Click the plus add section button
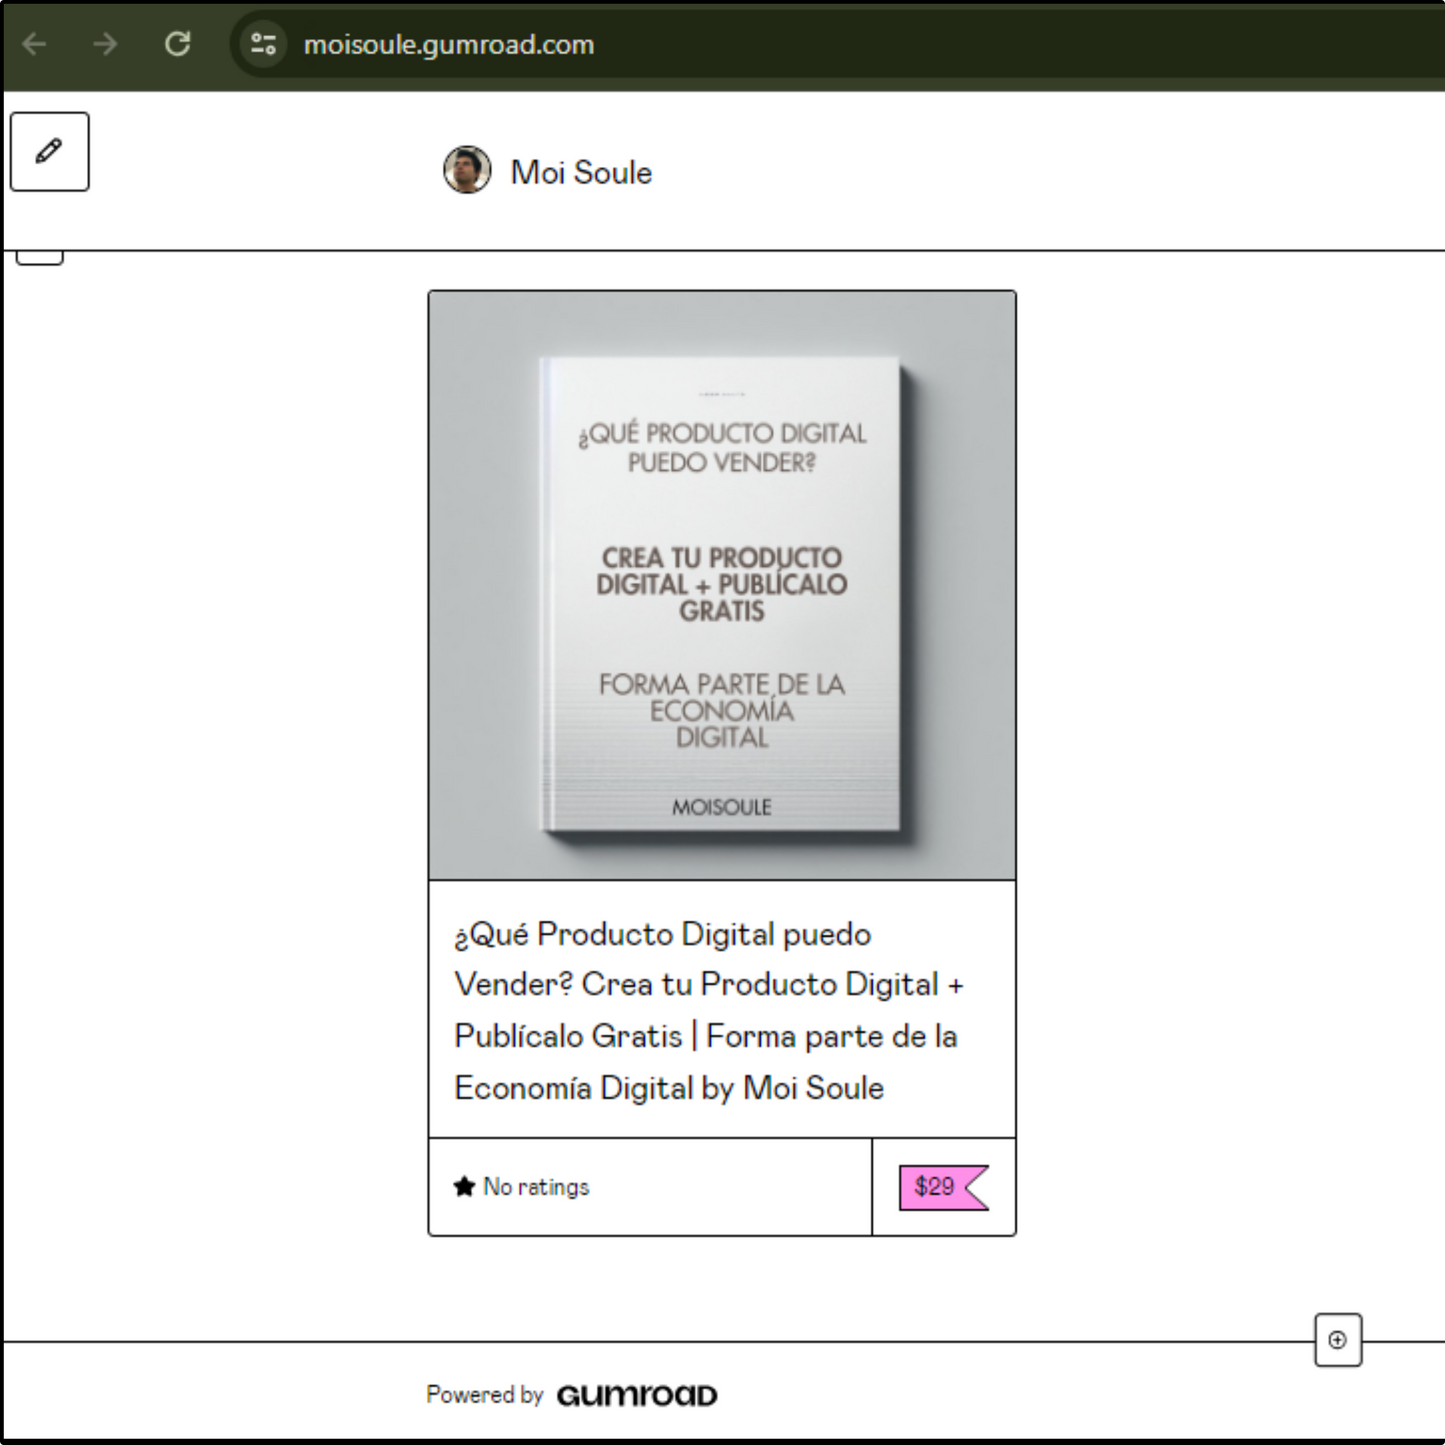Screen dimensions: 1445x1445 1338,1340
